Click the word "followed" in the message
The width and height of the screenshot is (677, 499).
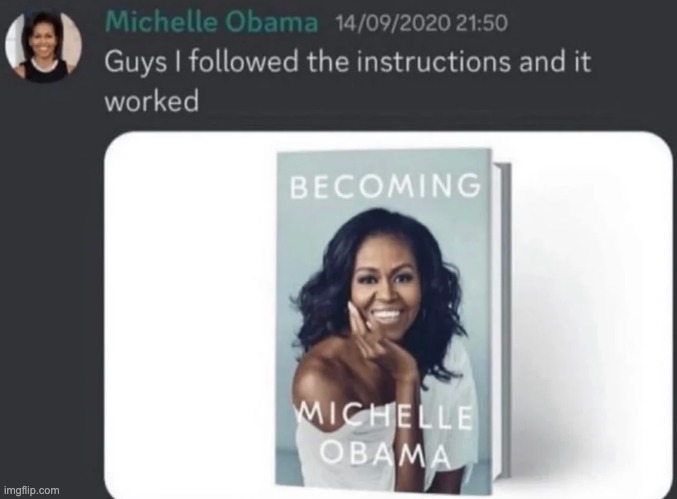244,61
